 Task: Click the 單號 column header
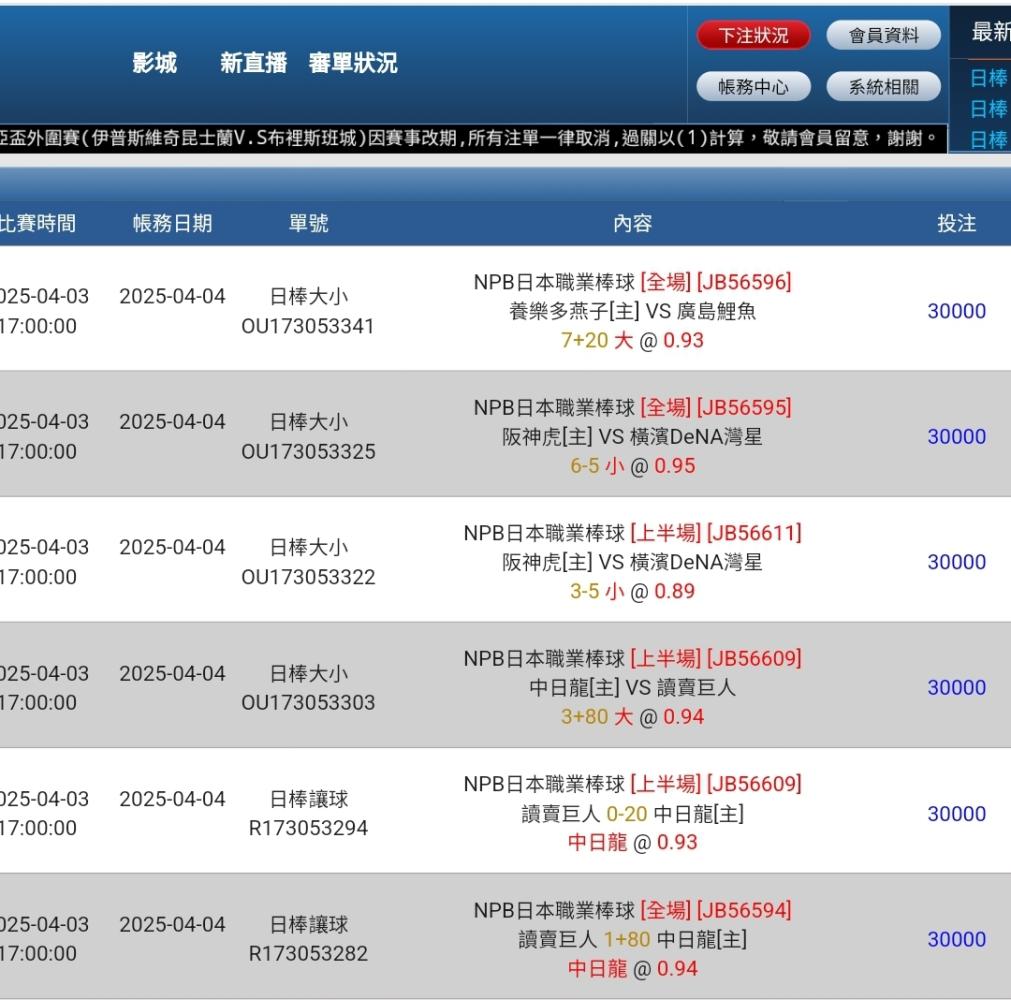tap(308, 223)
